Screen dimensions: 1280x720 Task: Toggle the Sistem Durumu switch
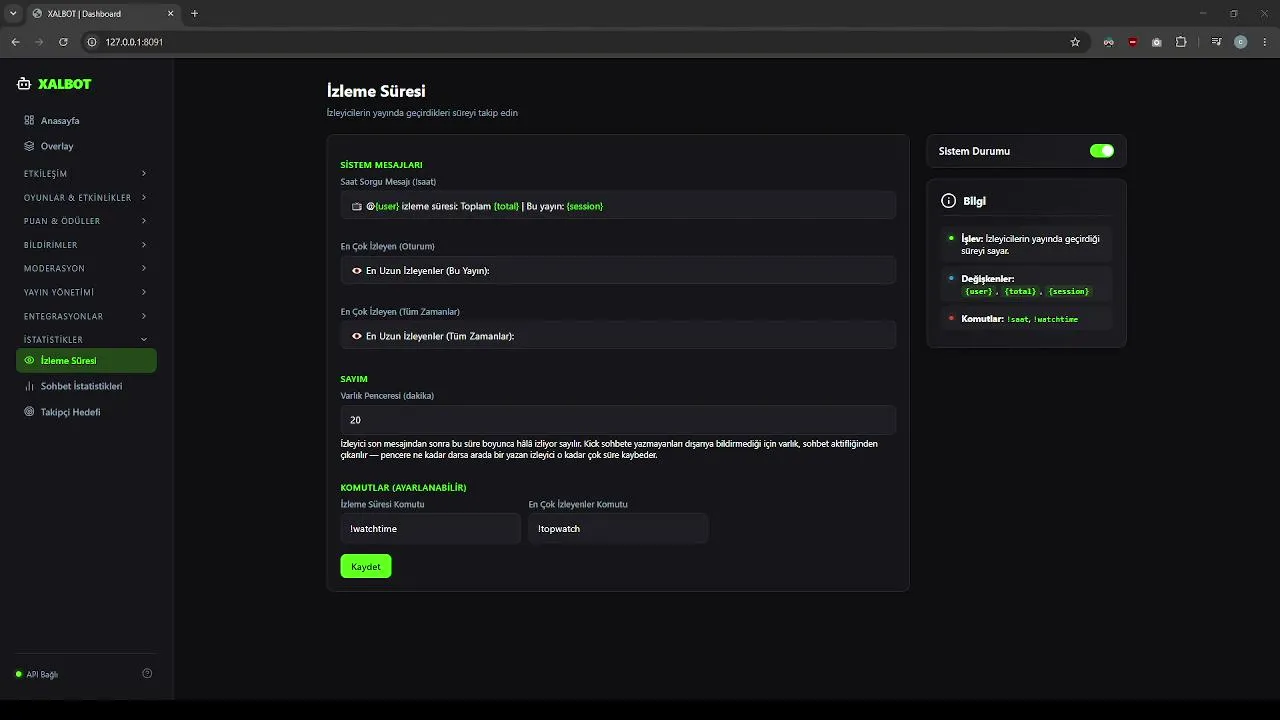coord(1102,151)
